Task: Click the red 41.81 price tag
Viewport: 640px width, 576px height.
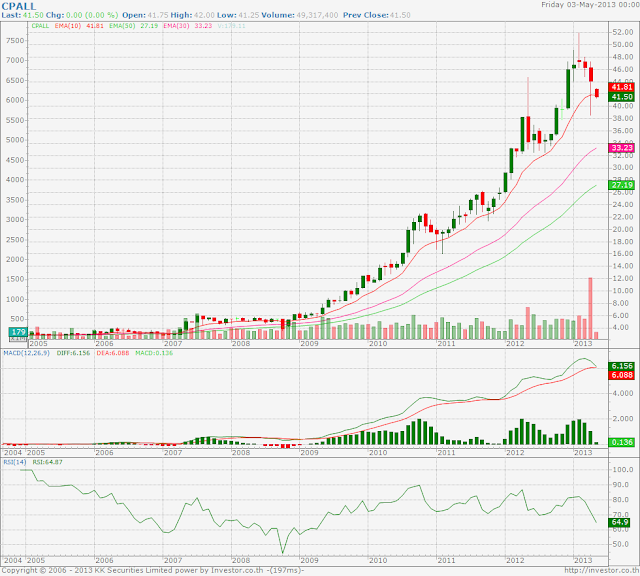Action: point(621,87)
